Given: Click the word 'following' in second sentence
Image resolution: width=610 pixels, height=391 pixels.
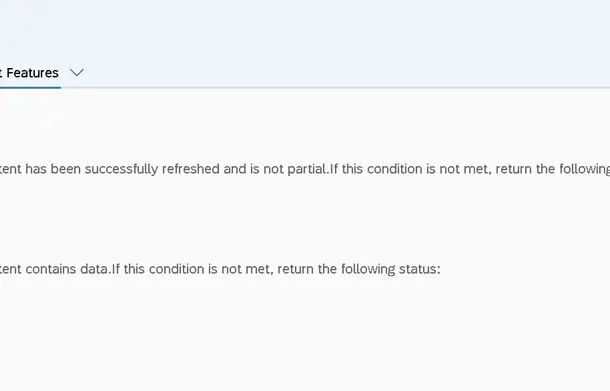Looking at the screenshot, I should [368, 269].
